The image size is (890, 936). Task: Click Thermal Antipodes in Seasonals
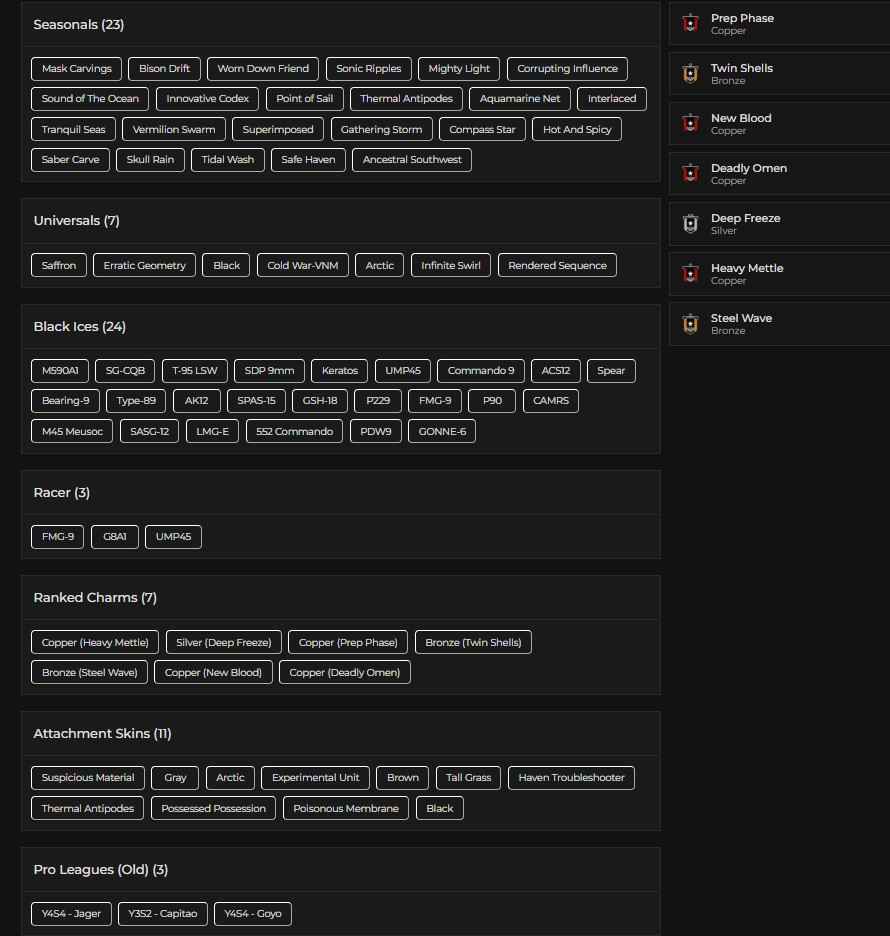[x=406, y=98]
